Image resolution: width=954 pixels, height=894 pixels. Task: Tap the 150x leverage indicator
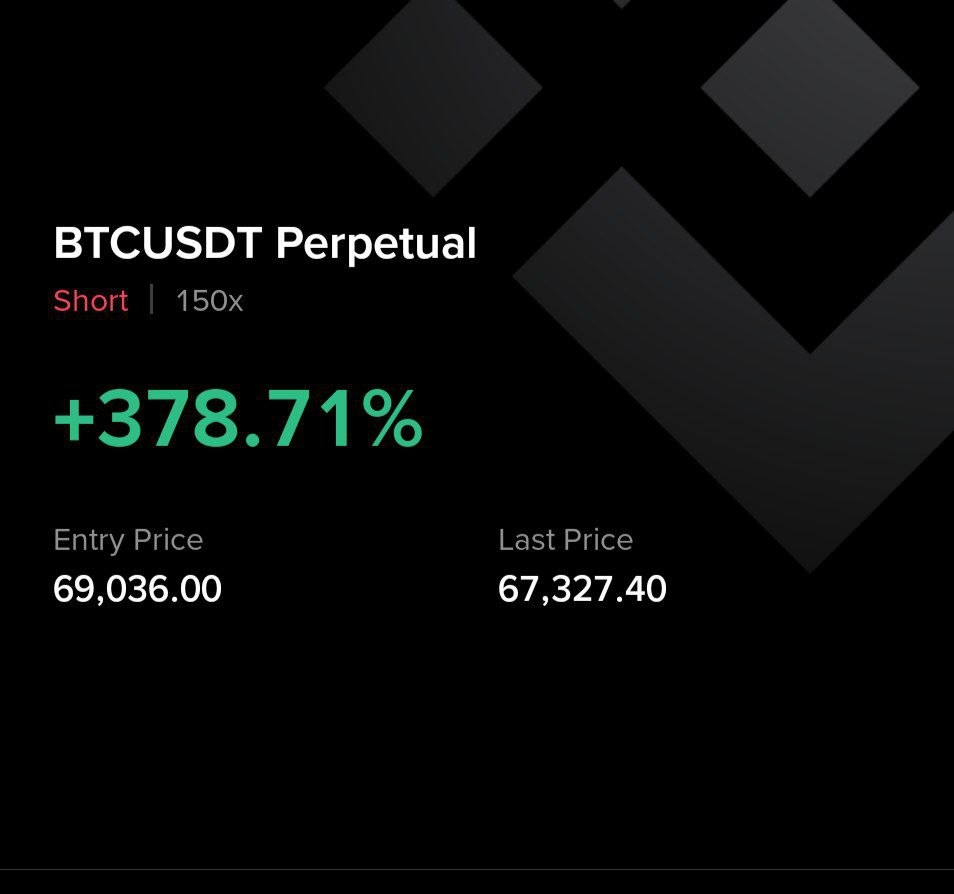209,301
